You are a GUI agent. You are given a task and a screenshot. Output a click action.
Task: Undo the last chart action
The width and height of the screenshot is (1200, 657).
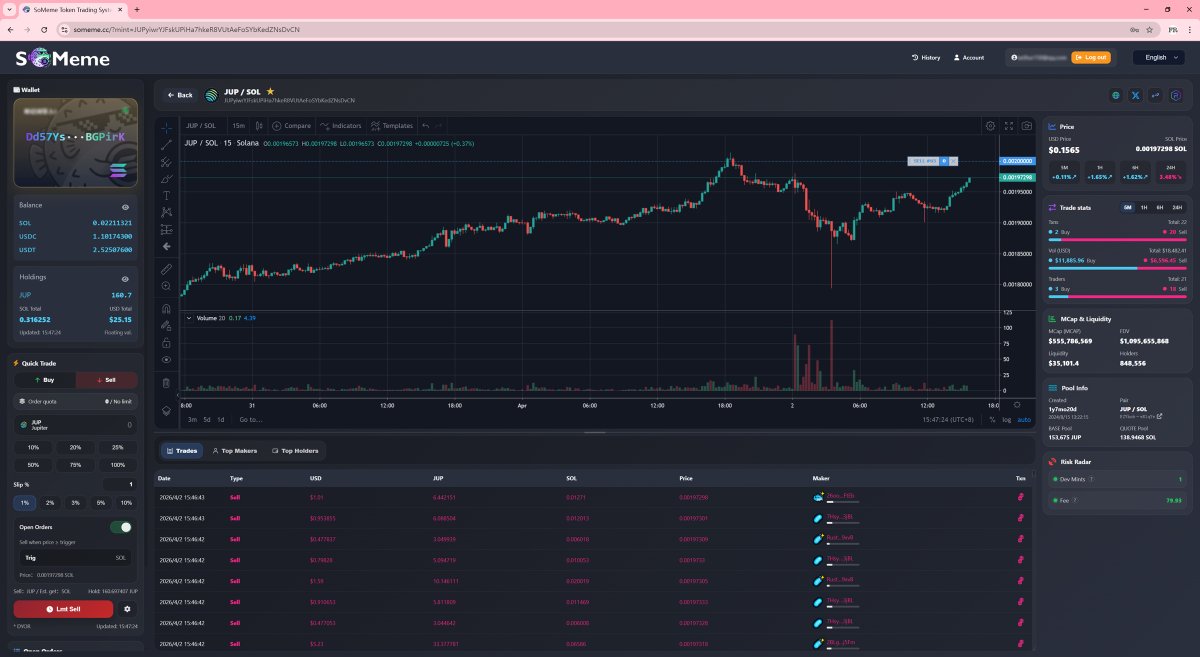click(425, 126)
